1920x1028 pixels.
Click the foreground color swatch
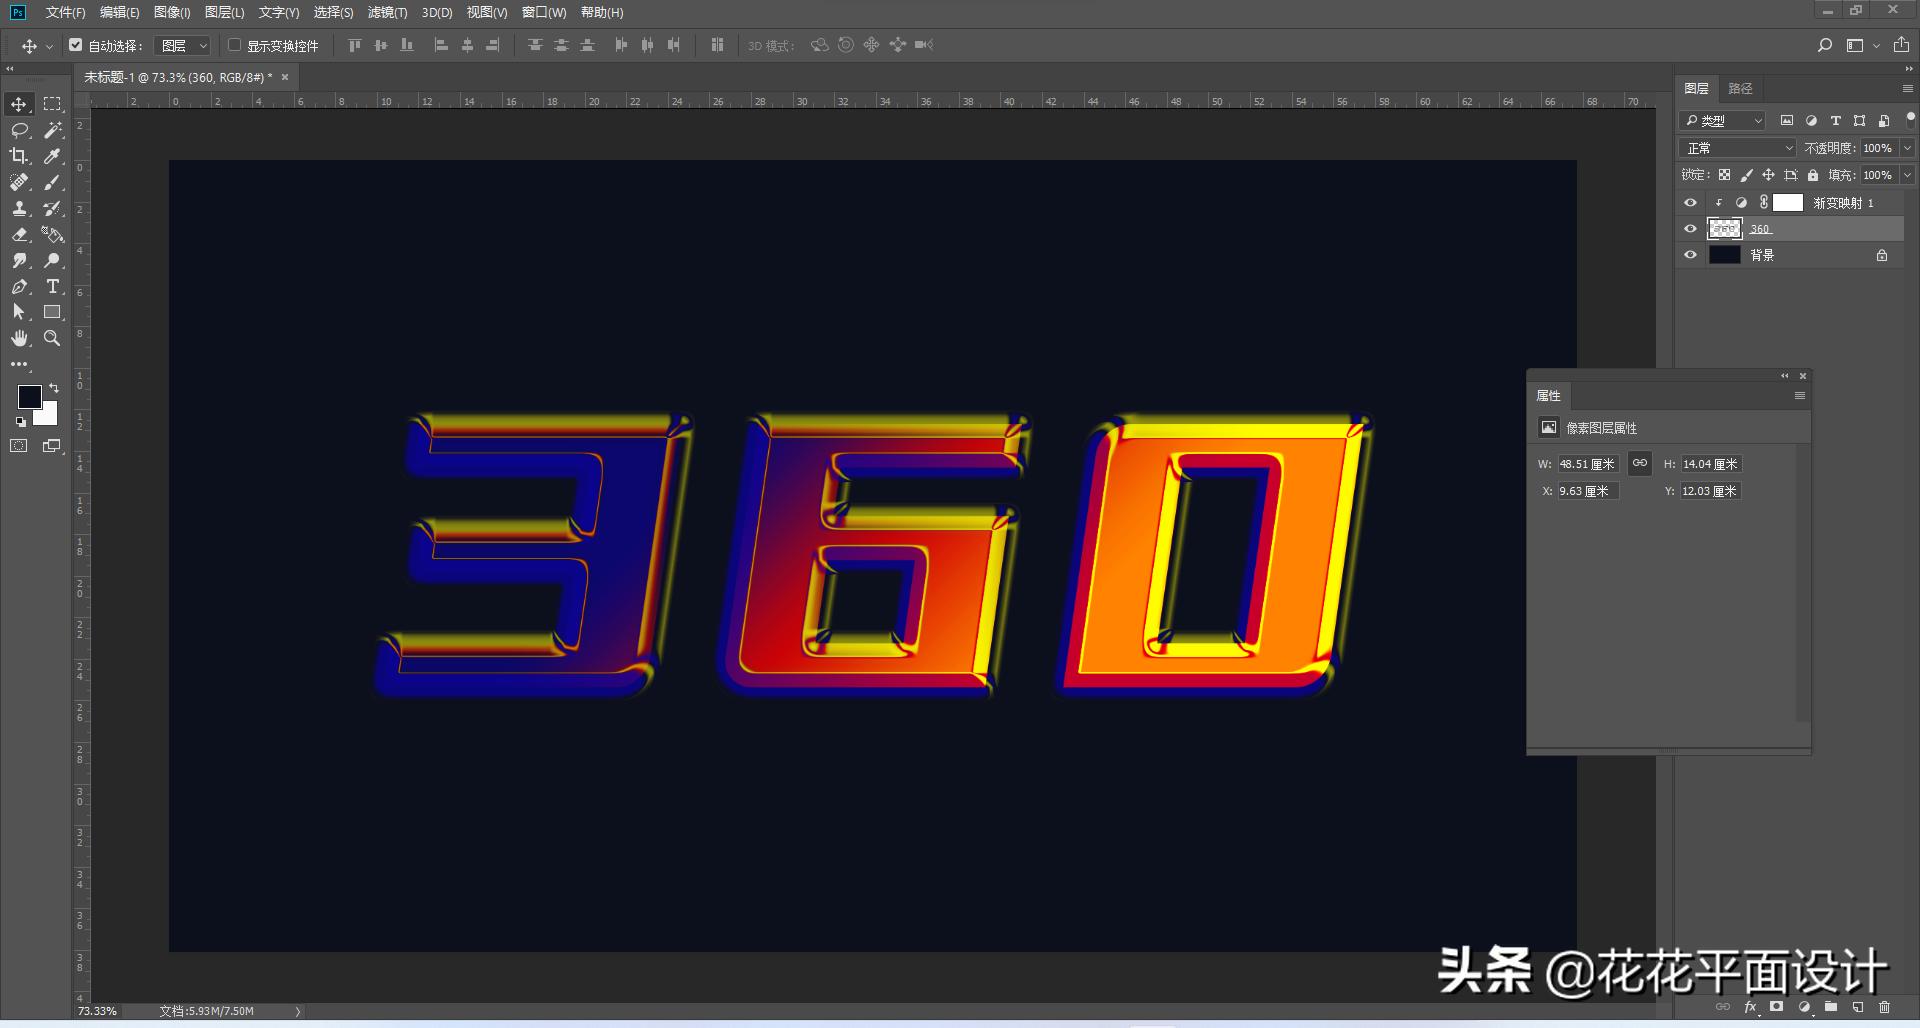(x=30, y=397)
